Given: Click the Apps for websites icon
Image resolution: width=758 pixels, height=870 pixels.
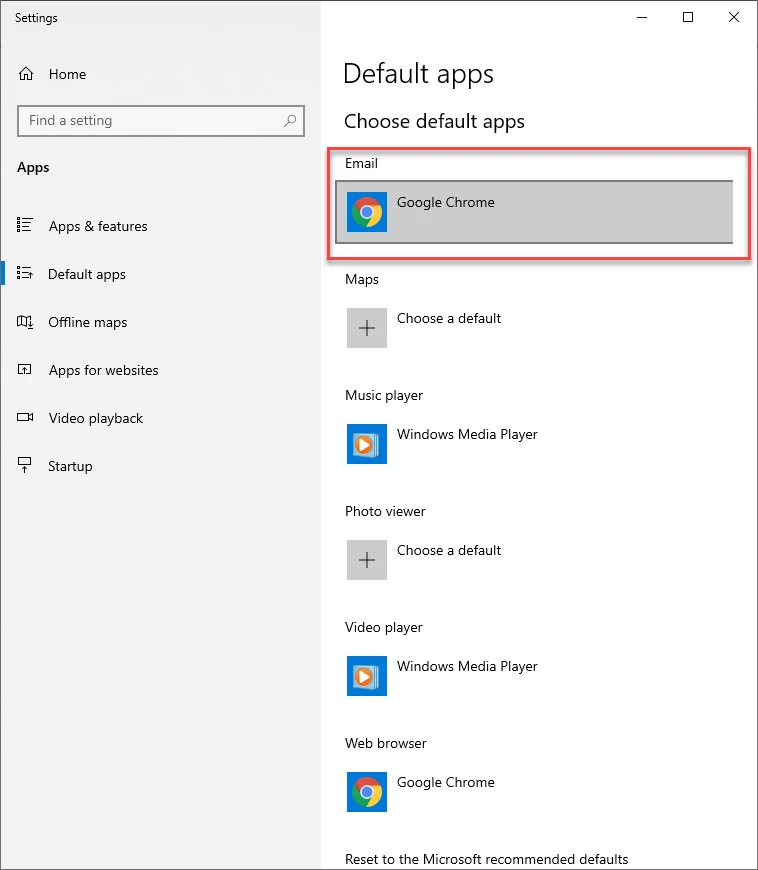Looking at the screenshot, I should [24, 370].
